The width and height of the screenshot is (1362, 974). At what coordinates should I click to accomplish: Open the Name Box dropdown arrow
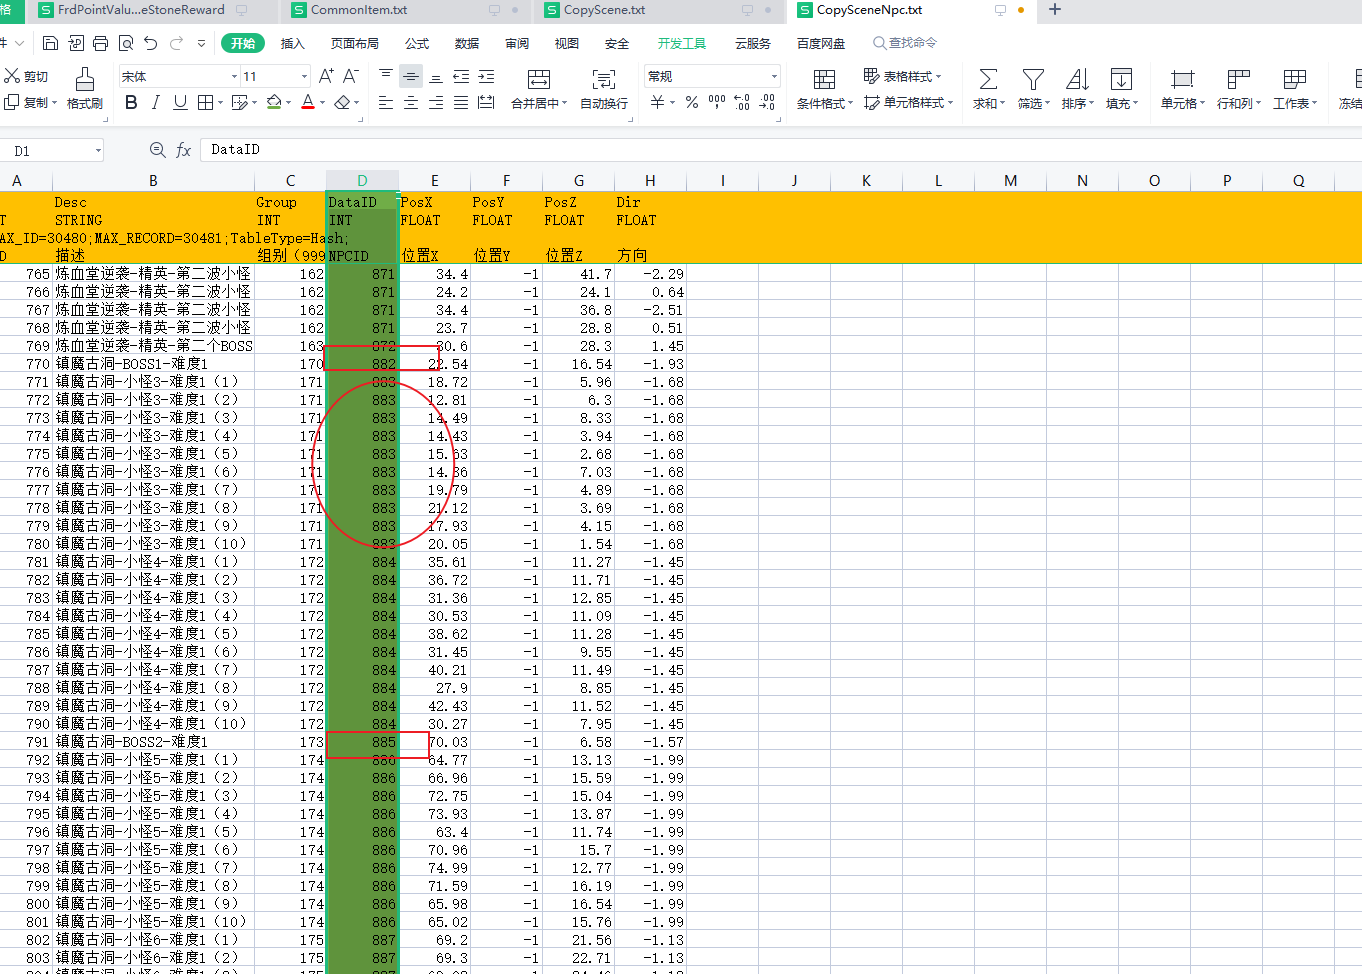point(98,150)
